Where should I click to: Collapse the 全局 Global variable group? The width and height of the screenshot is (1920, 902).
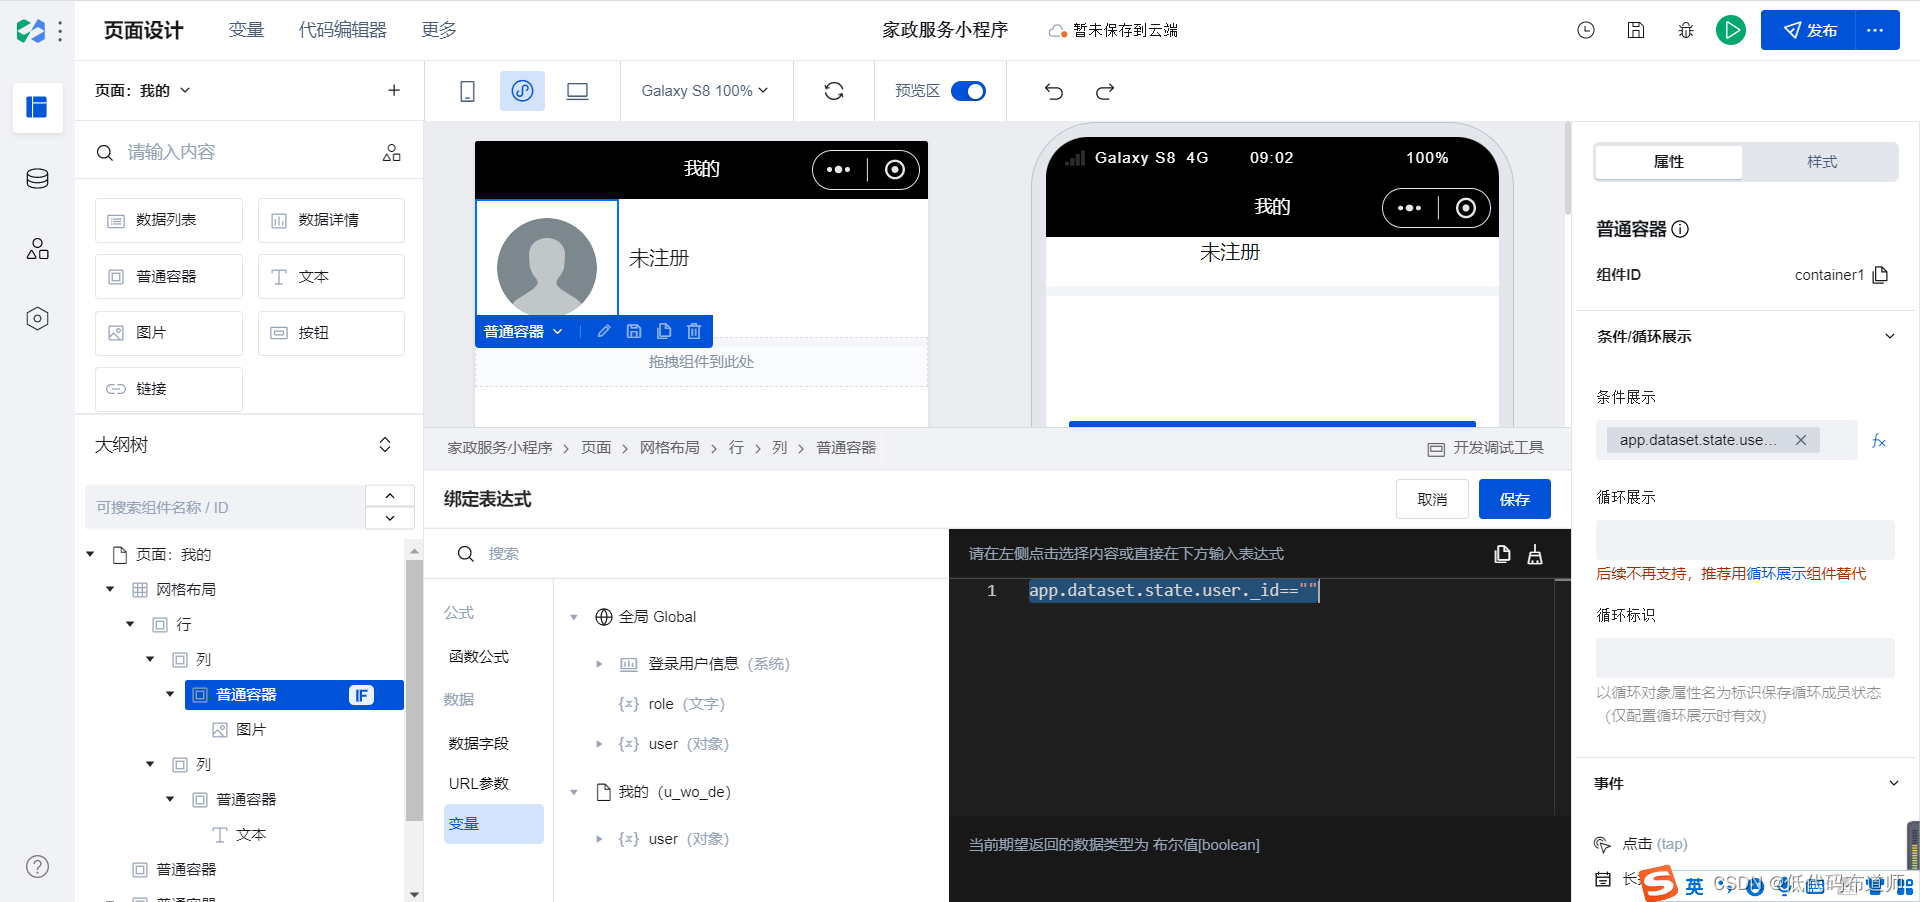click(574, 617)
